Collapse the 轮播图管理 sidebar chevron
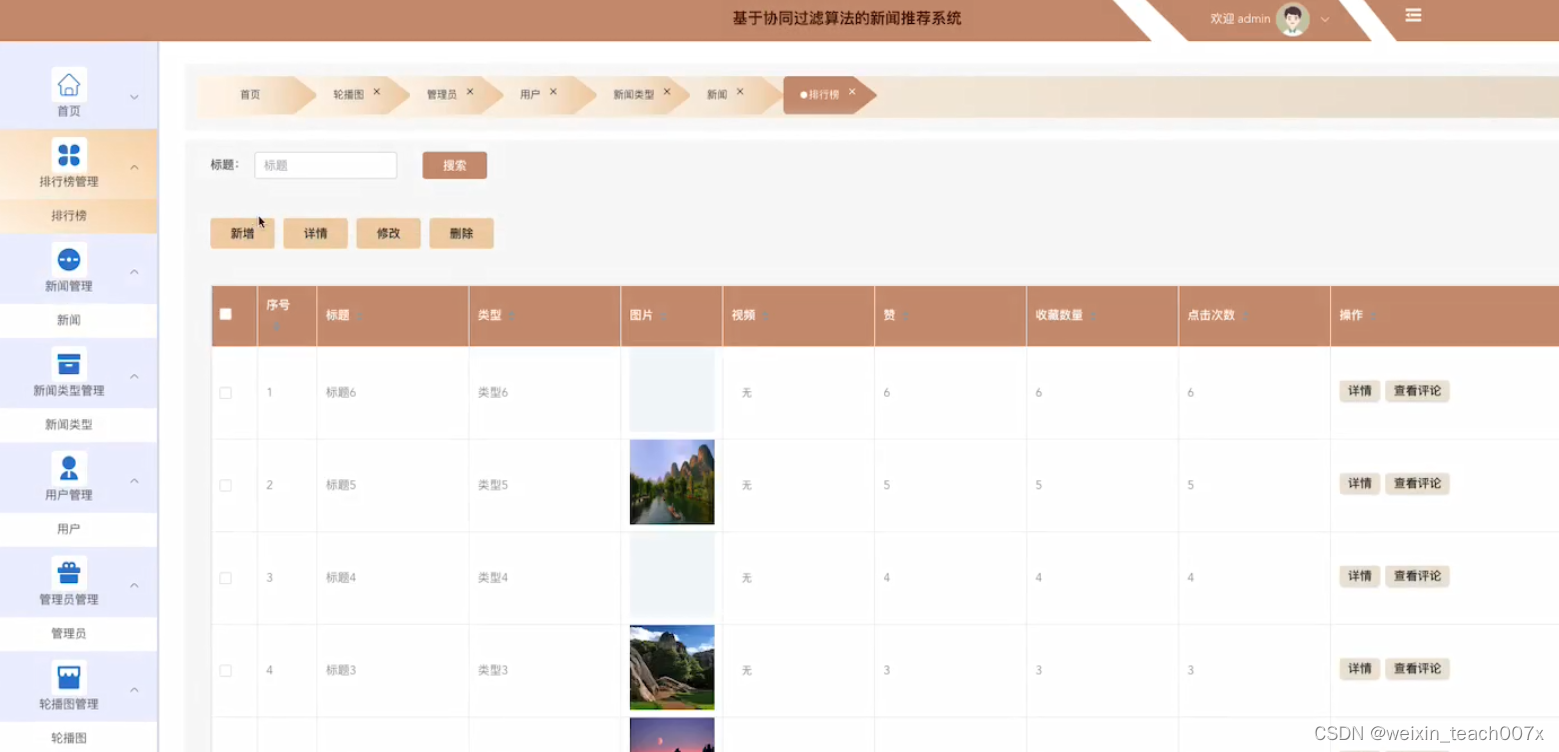The width and height of the screenshot is (1559, 752). (x=134, y=690)
